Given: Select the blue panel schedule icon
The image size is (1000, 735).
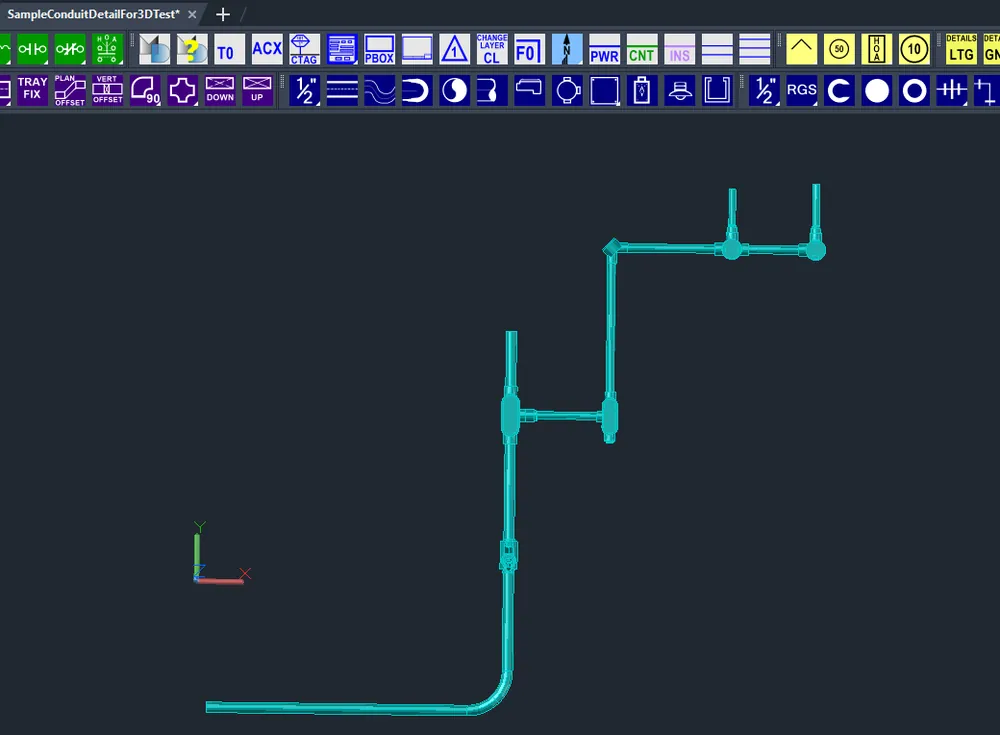Looking at the screenshot, I should (342, 49).
